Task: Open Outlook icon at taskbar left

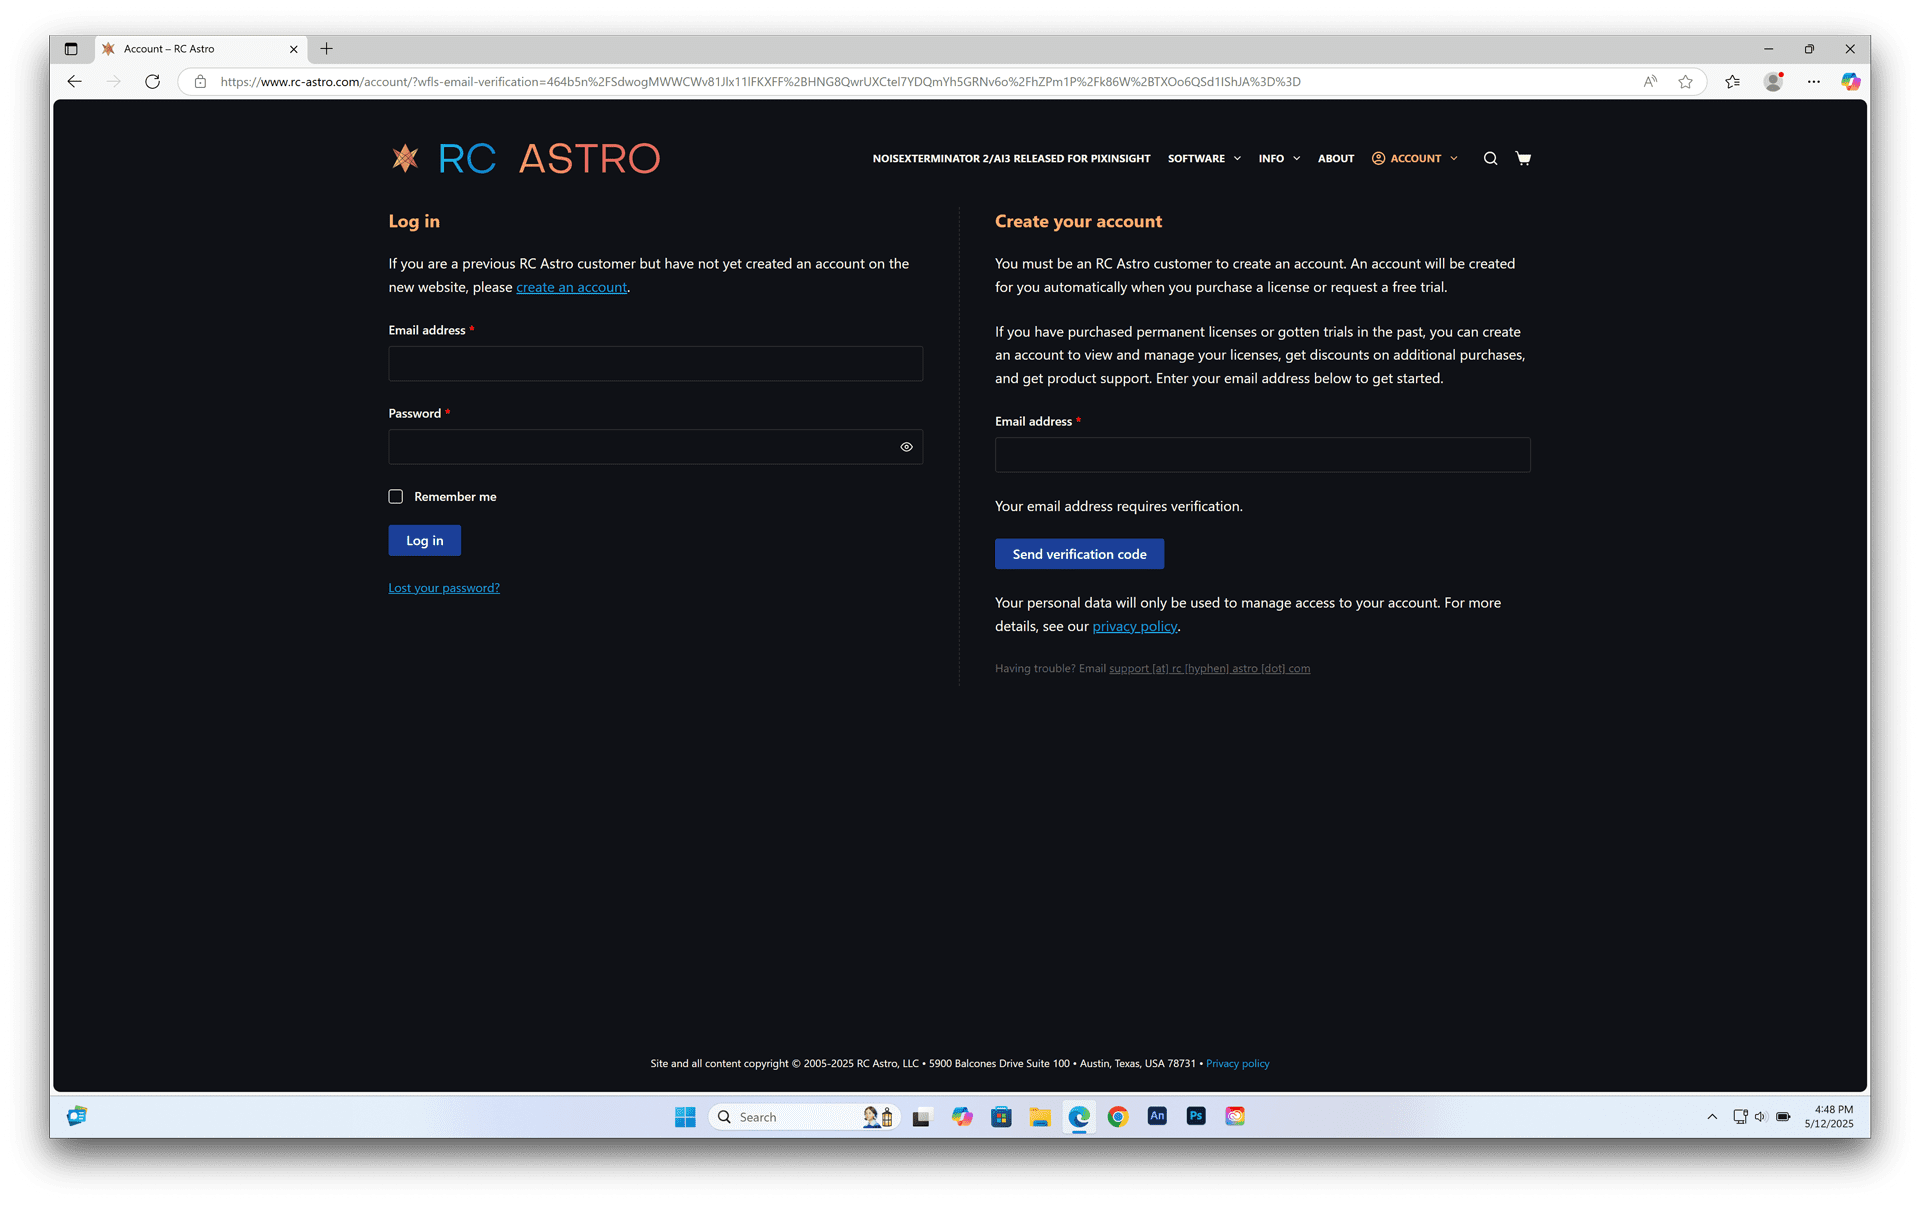Action: point(77,1117)
